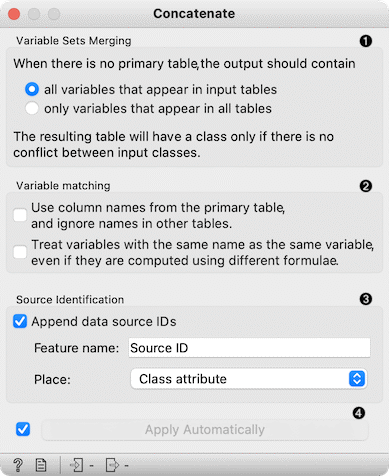389x476 pixels.
Task: Close the Concatenate window with red button
Action: (x=14, y=14)
